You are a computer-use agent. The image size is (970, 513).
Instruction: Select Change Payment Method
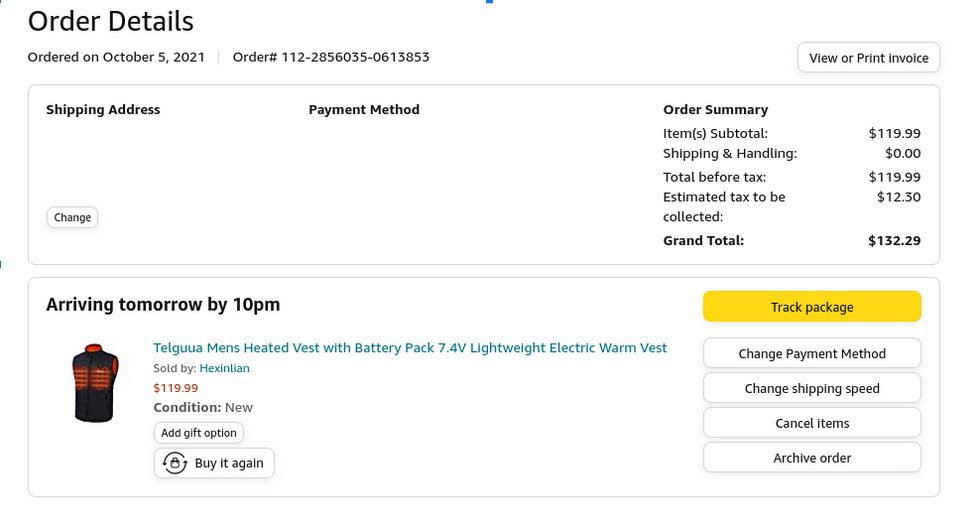point(811,353)
